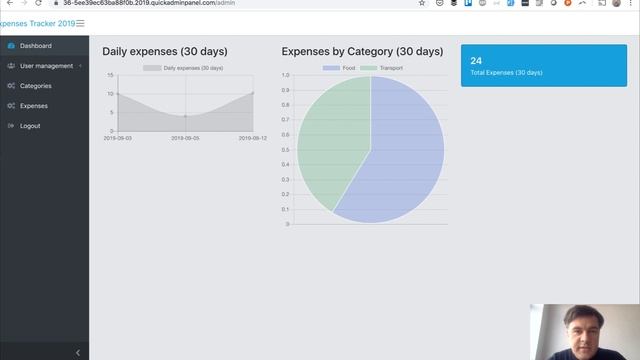This screenshot has width=640, height=360.
Task: Toggle the sidebar with the hamburger icon
Action: (80, 23)
